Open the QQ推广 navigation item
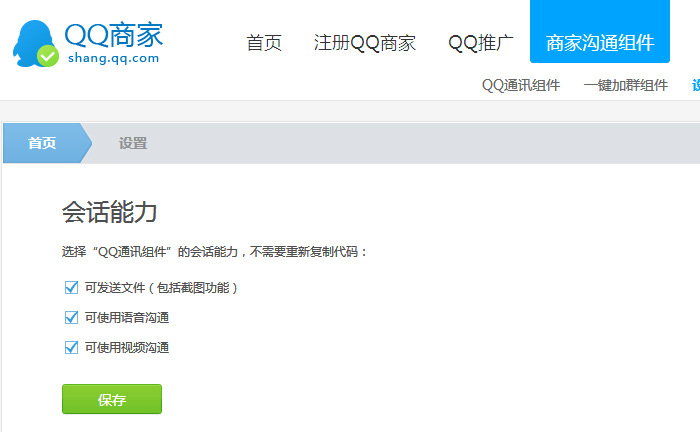Image resolution: width=700 pixels, height=432 pixels. click(481, 43)
